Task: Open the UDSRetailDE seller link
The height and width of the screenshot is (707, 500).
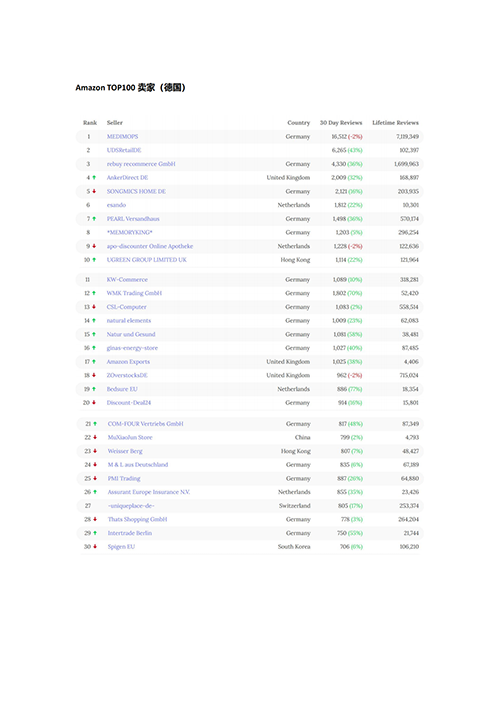Action: [x=124, y=150]
